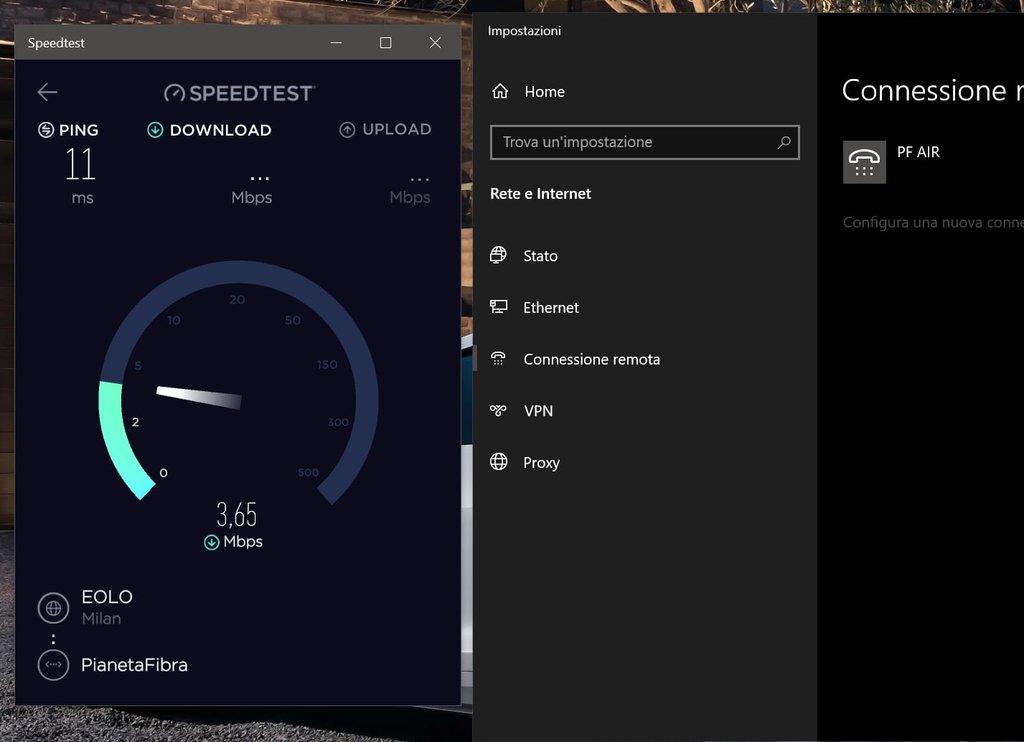Viewport: 1024px width, 742px height.
Task: Click the Upload arrow icon
Action: click(x=347, y=130)
